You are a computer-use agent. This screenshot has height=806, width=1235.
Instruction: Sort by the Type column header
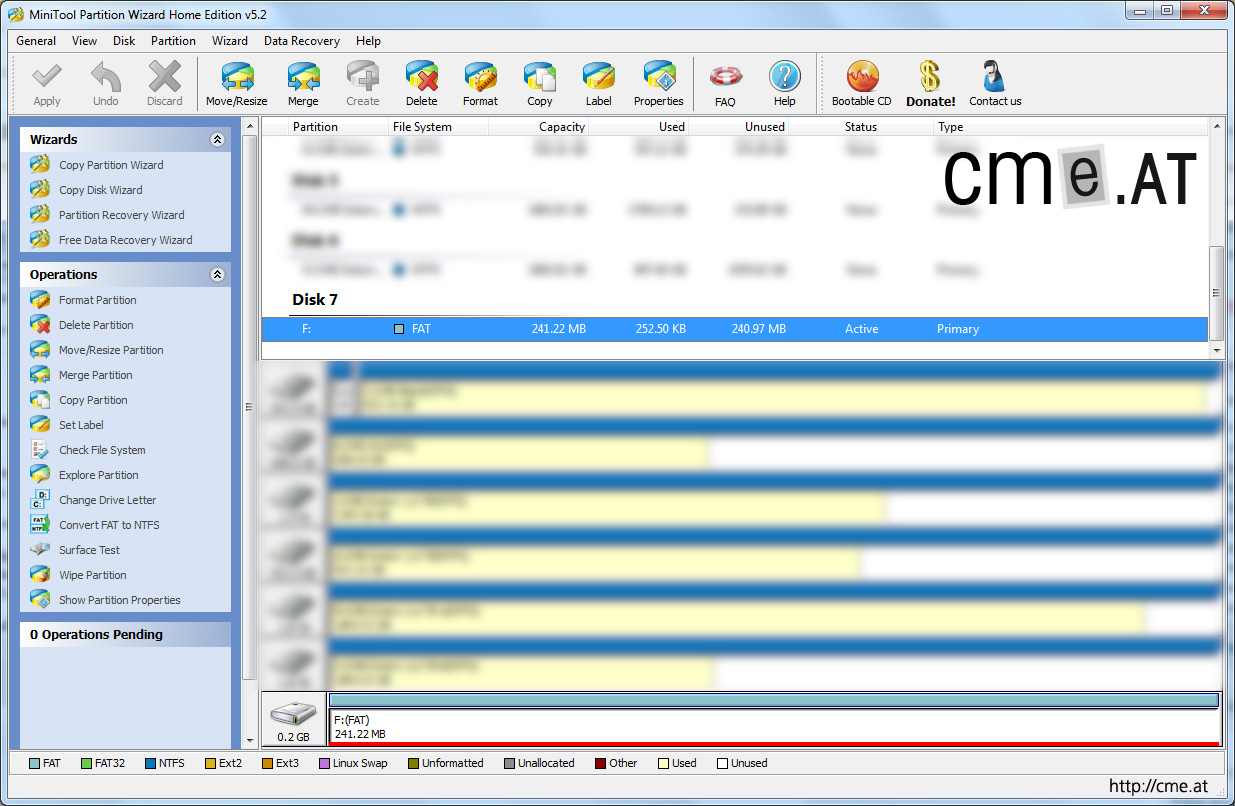tap(1071, 127)
